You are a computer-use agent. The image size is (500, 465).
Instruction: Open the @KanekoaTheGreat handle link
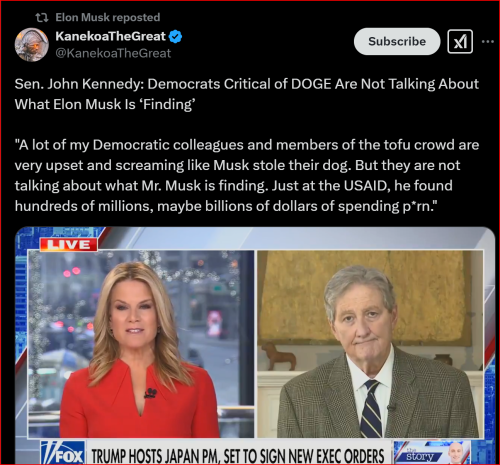pos(113,53)
